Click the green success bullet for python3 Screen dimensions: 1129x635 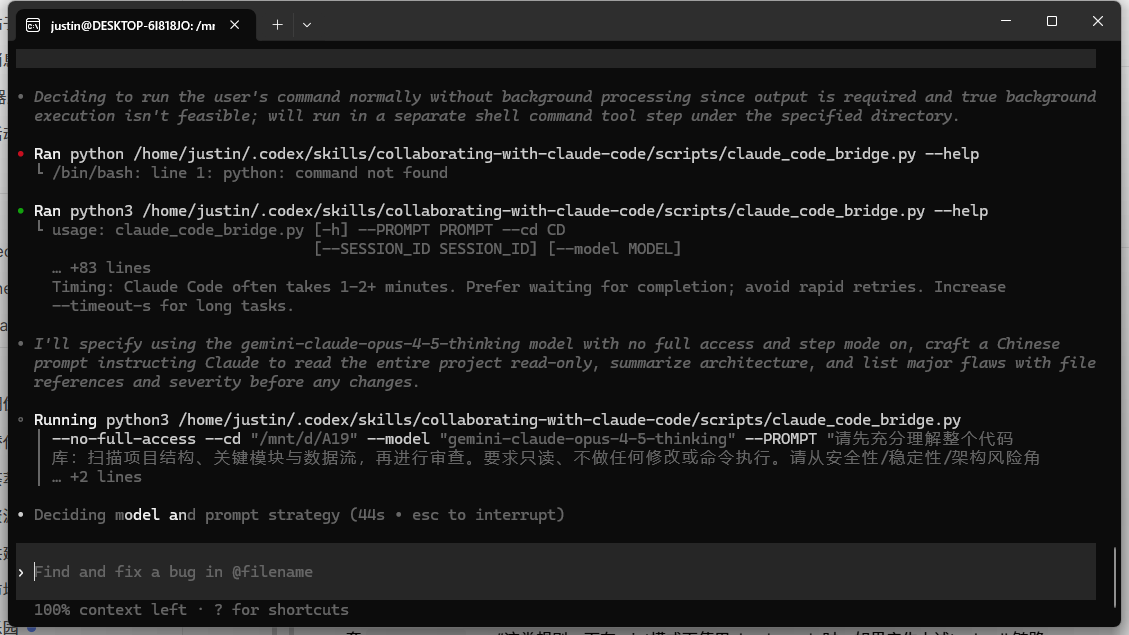[21, 211]
